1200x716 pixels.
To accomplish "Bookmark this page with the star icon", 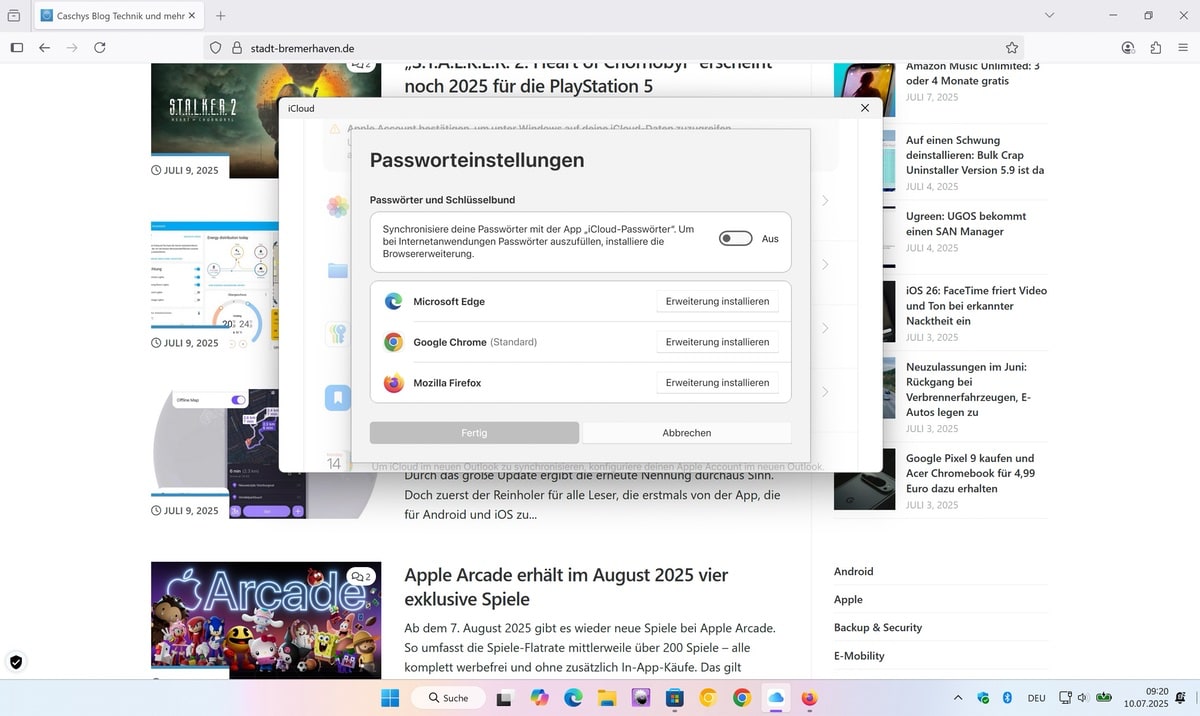I will 1012,47.
